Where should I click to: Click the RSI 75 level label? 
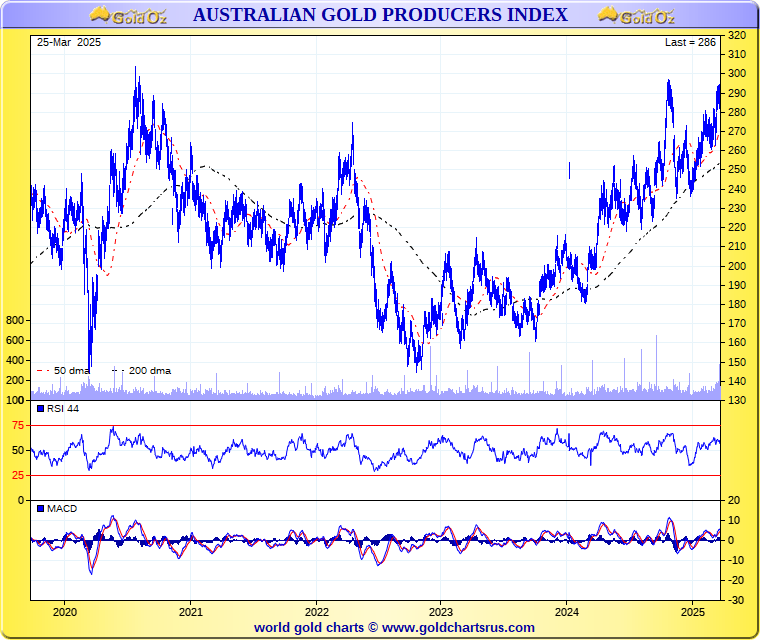point(18,426)
